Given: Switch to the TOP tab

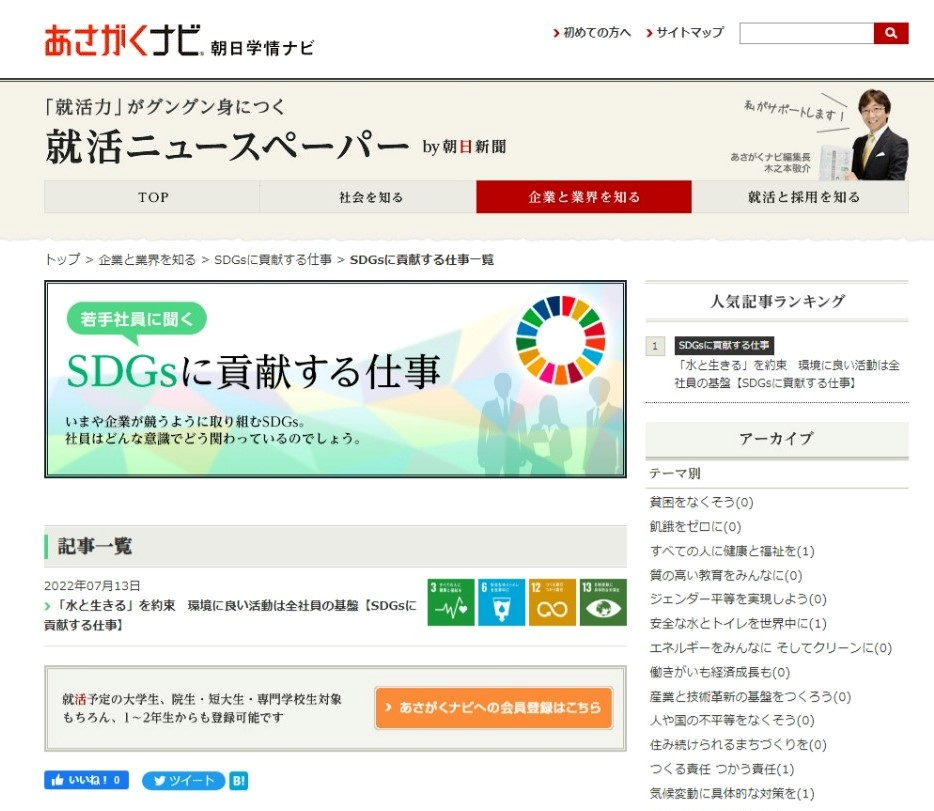Looking at the screenshot, I should pyautogui.click(x=152, y=197).
